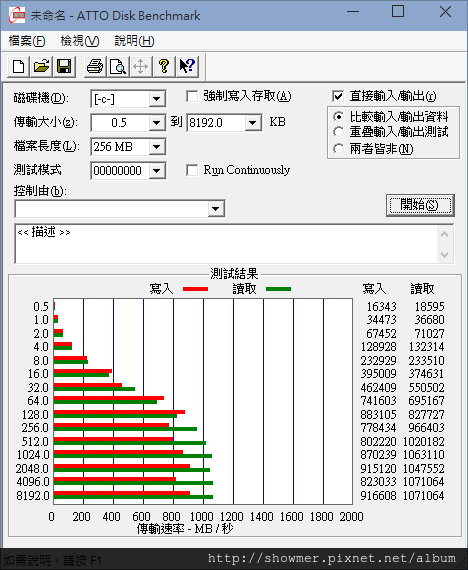Close the ATTO Disk Benchmark window

[445, 11]
